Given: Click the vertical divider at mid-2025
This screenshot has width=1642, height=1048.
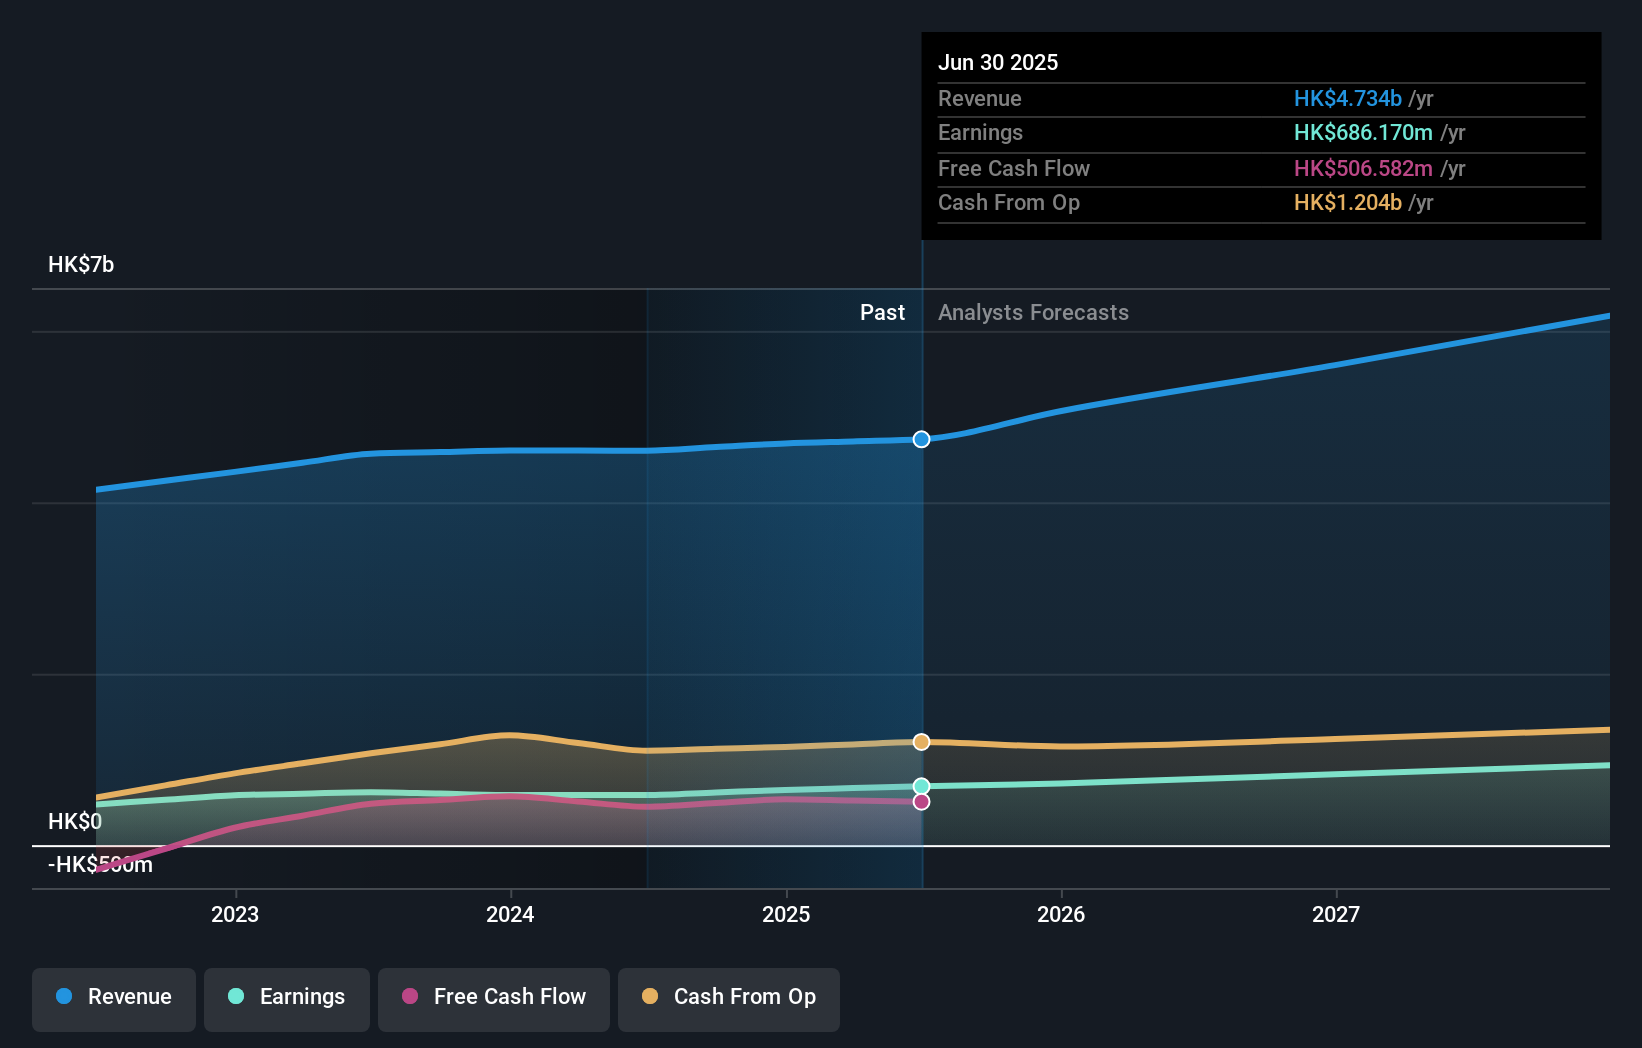Looking at the screenshot, I should click(x=921, y=600).
